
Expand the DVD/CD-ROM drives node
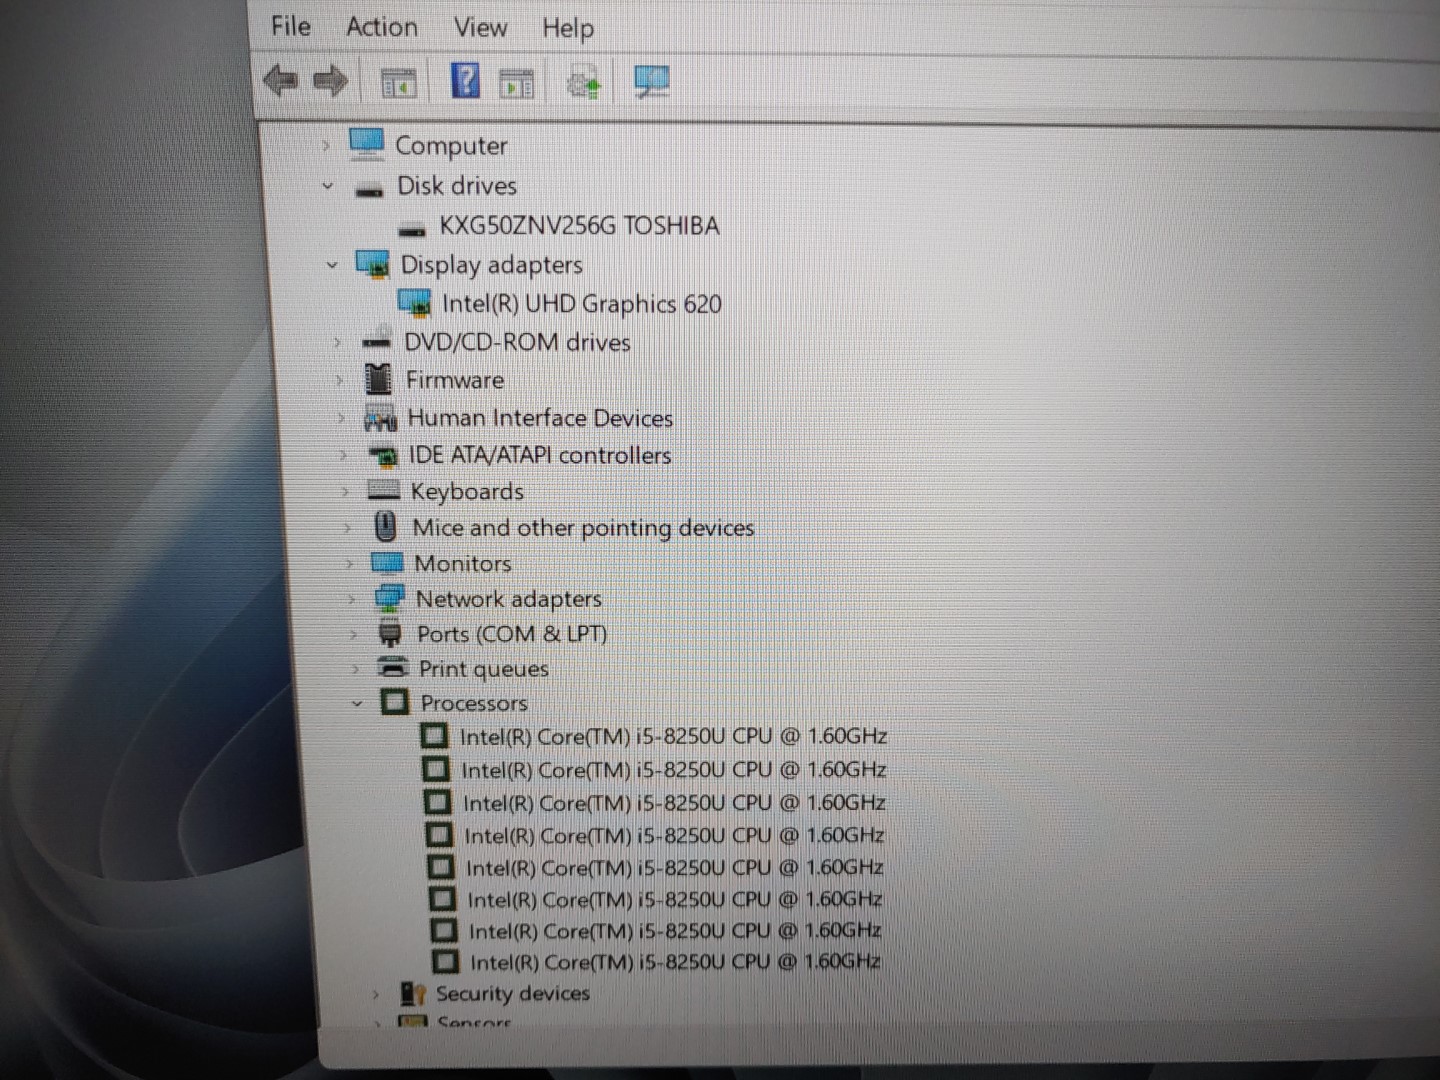(x=337, y=343)
